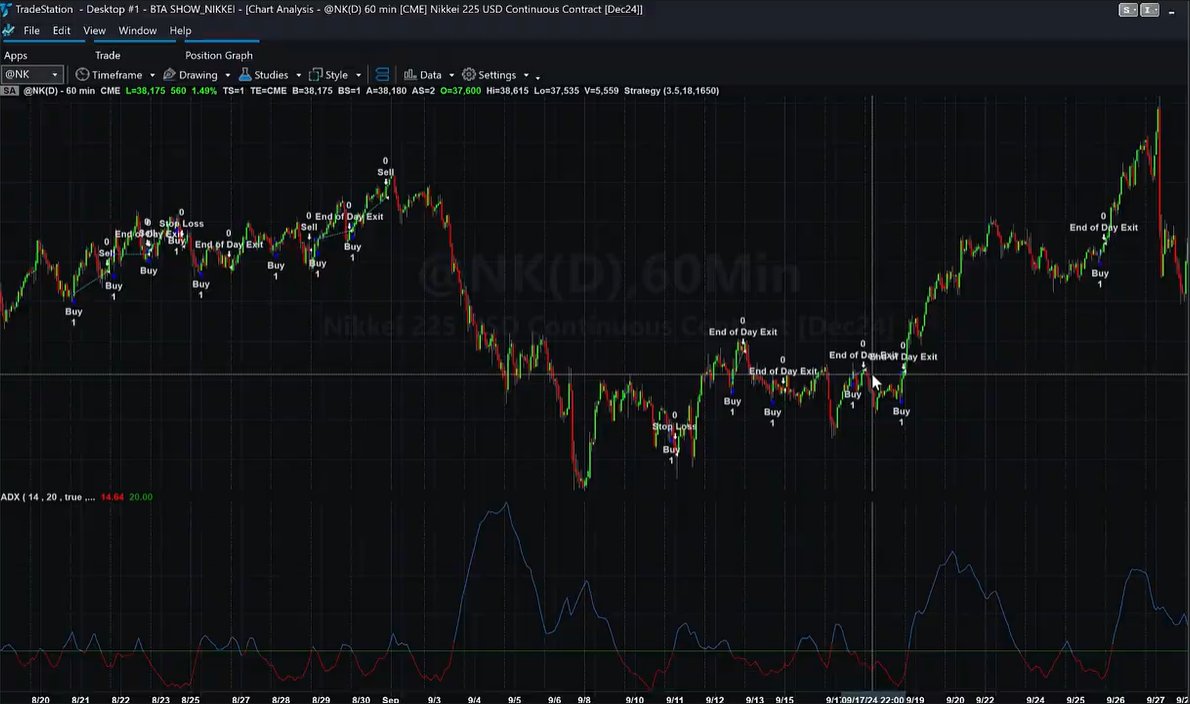Expand the Style dropdown arrow
The height and width of the screenshot is (704, 1190).
[x=358, y=75]
